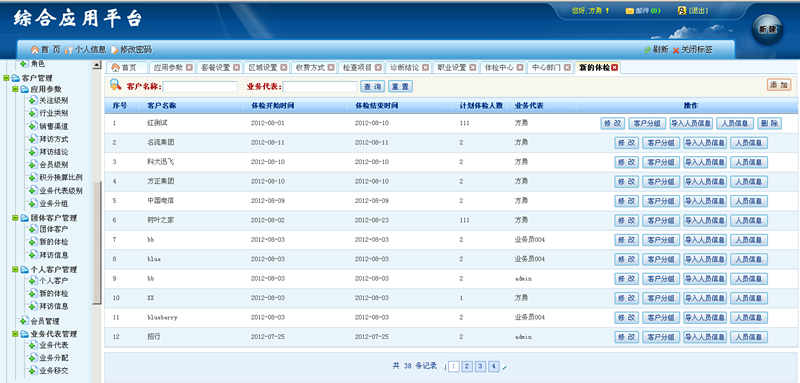Focus the 业务代表 input field
The image size is (800, 383).
[x=320, y=87]
